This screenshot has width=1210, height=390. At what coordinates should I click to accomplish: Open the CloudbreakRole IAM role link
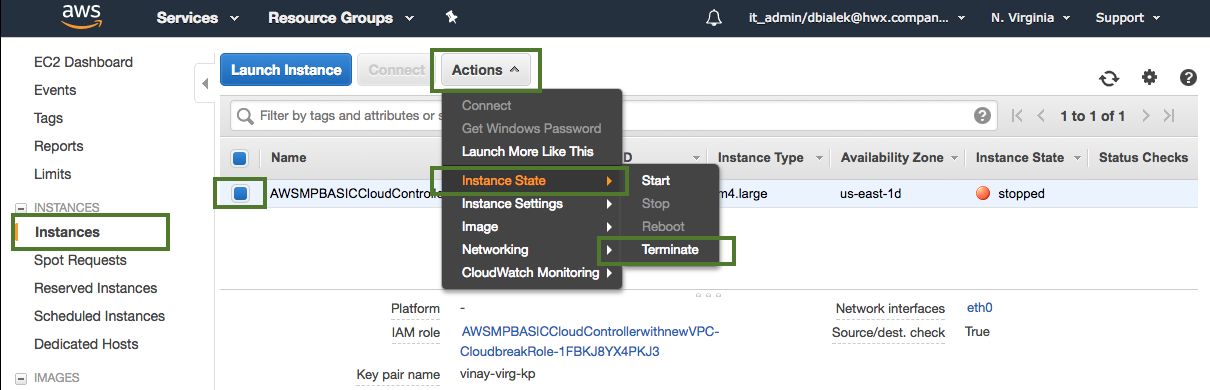[x=590, y=341]
